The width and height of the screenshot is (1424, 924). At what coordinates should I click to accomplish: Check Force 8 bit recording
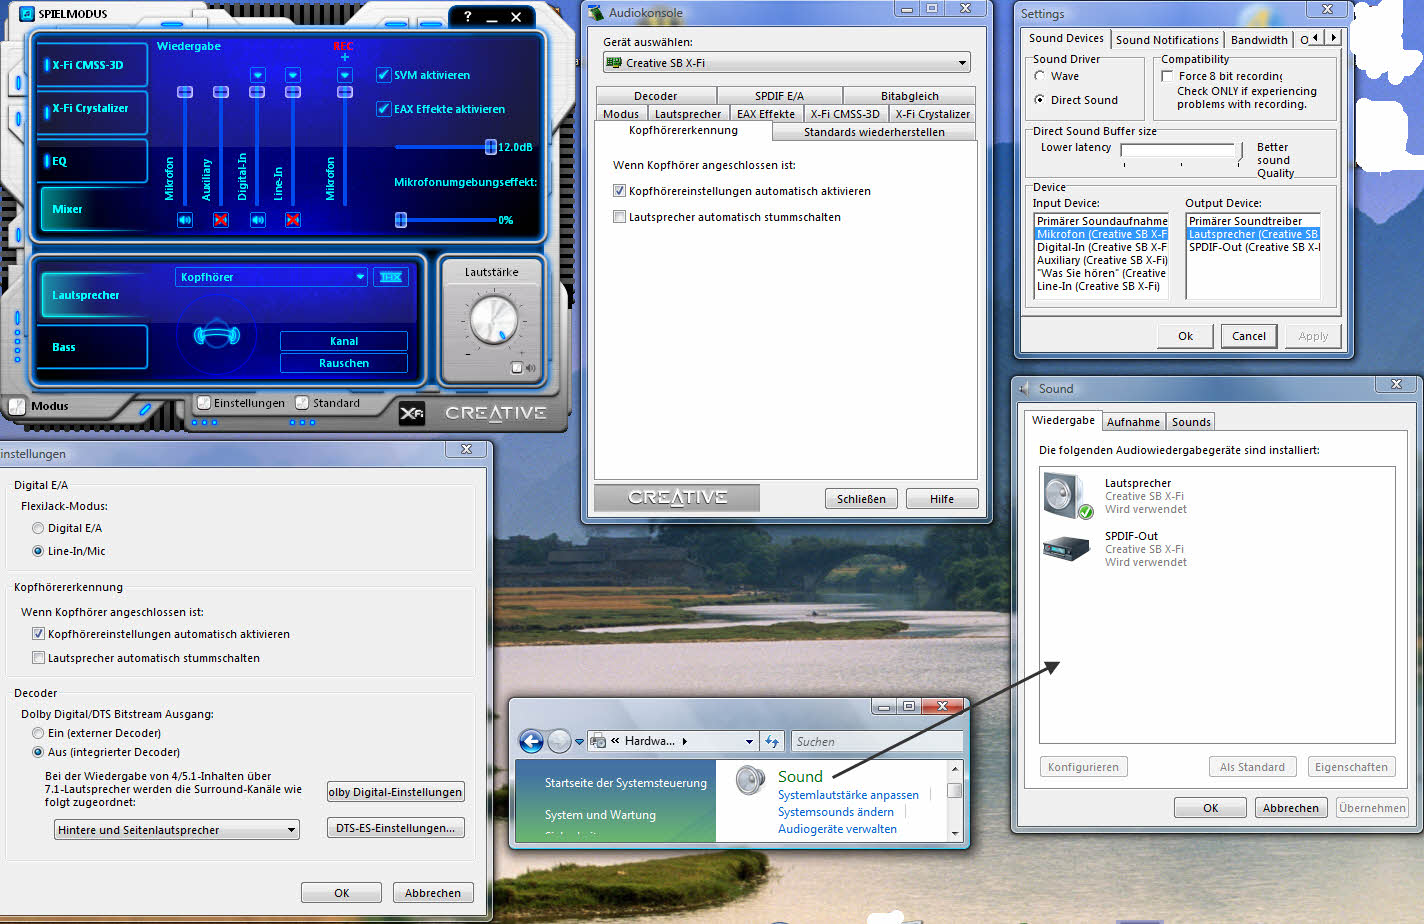1167,76
